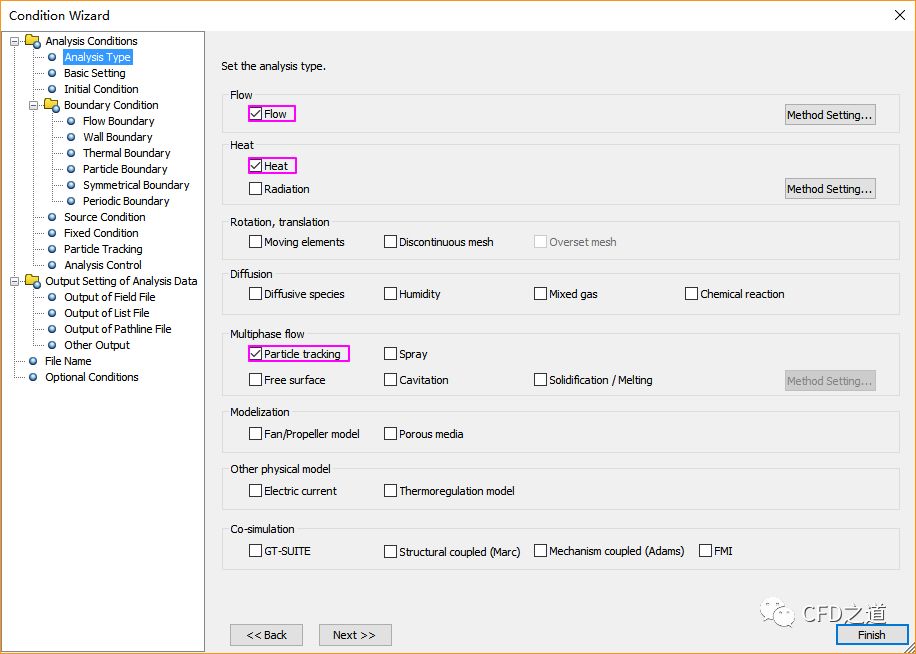The height and width of the screenshot is (654, 916).
Task: Collapse the Output Setting of Analysis Data node
Action: 14,281
